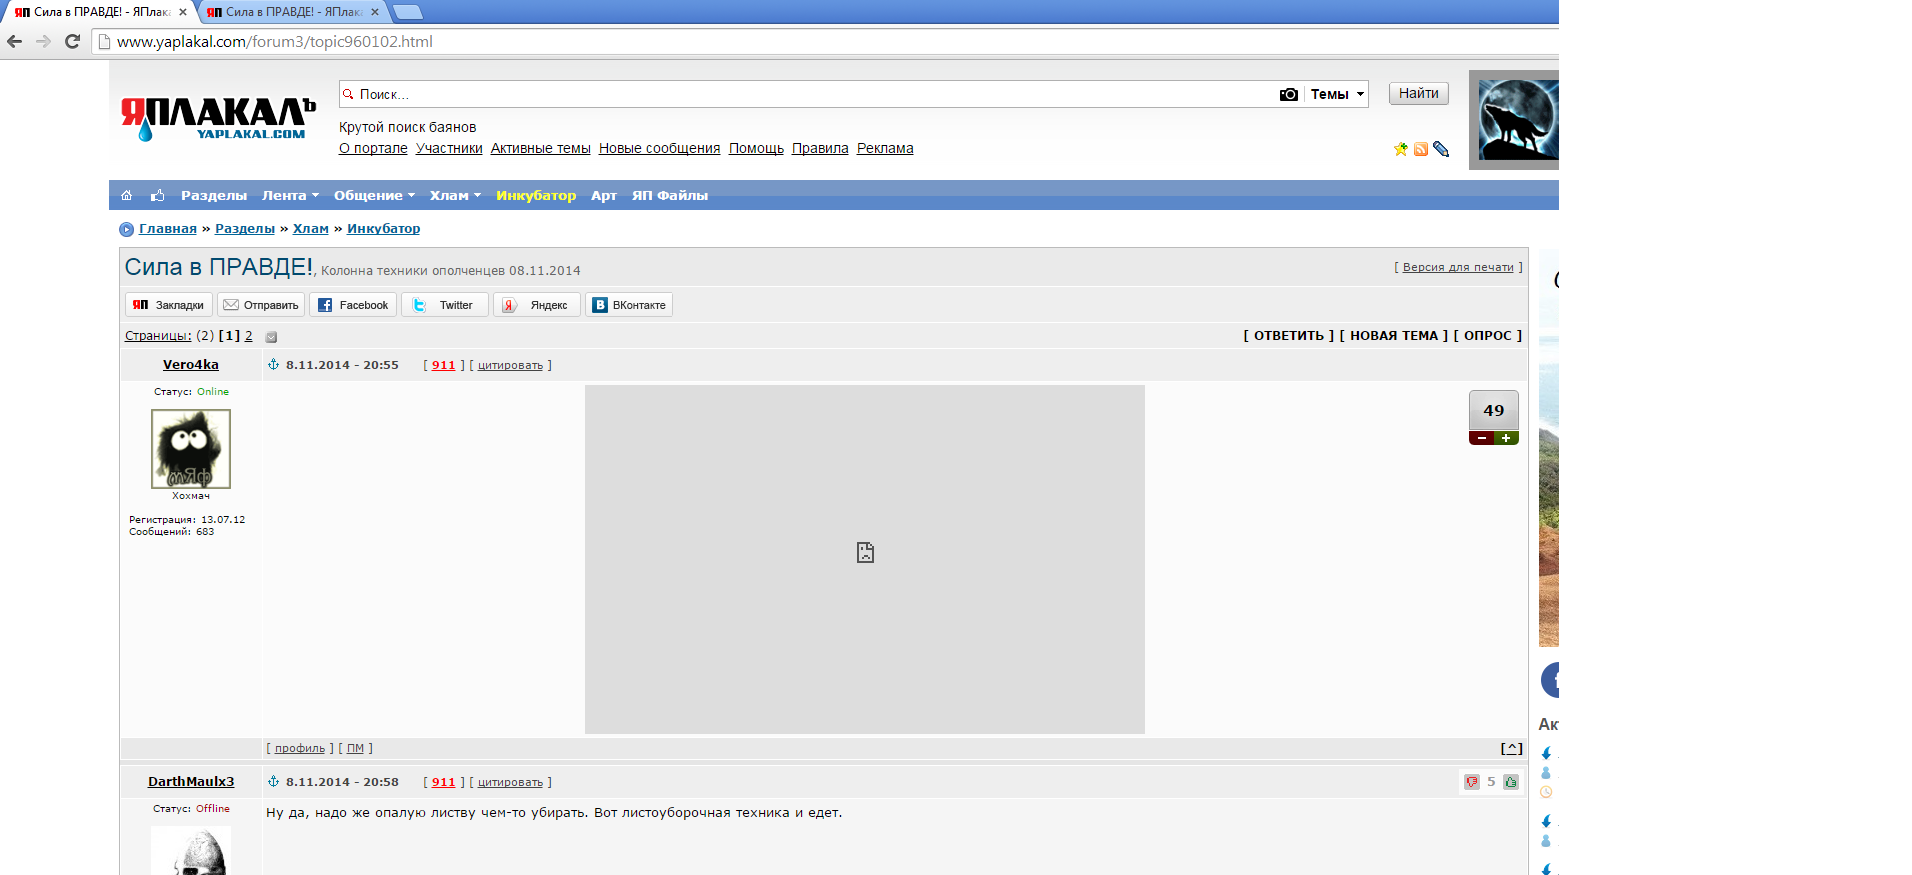Click plus to upvote Vero4ka's post
This screenshot has height=875, width=1912.
pos(1506,438)
